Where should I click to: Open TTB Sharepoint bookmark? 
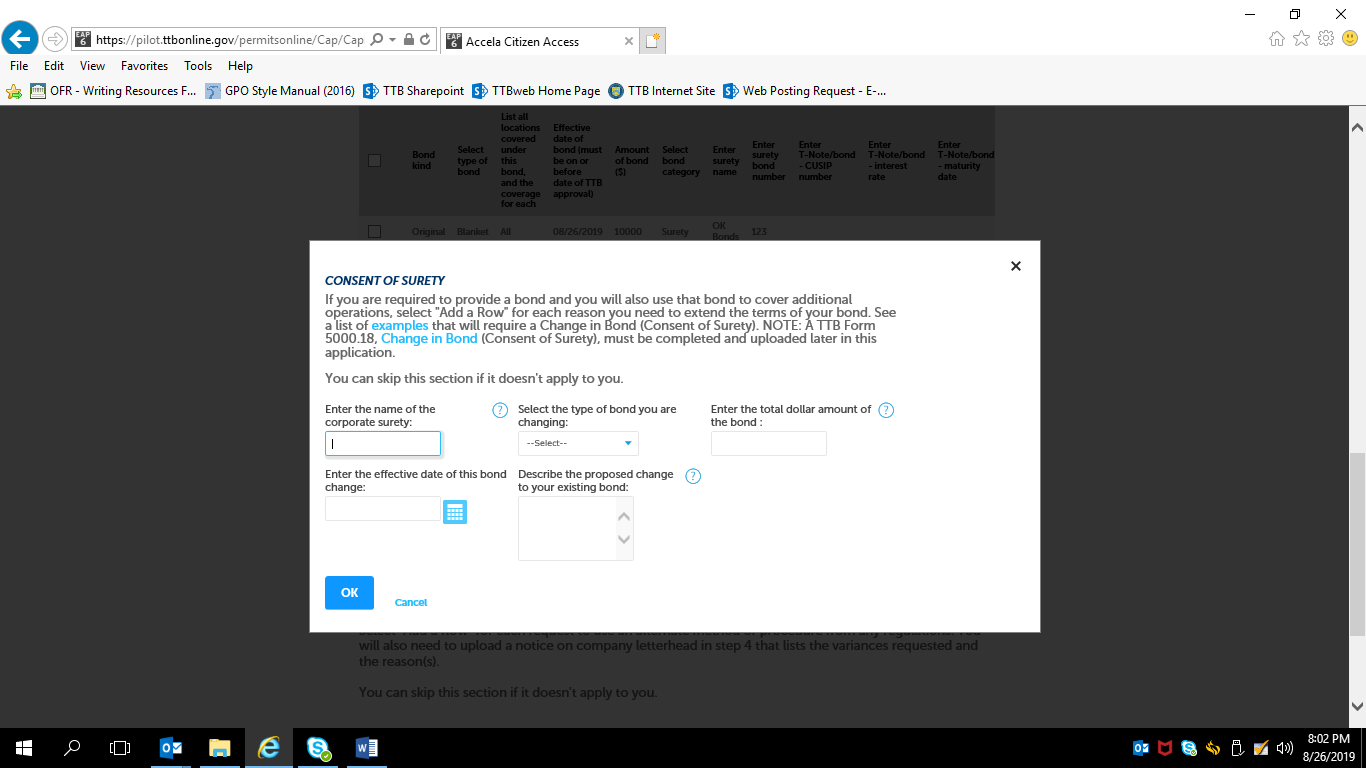[x=413, y=91]
